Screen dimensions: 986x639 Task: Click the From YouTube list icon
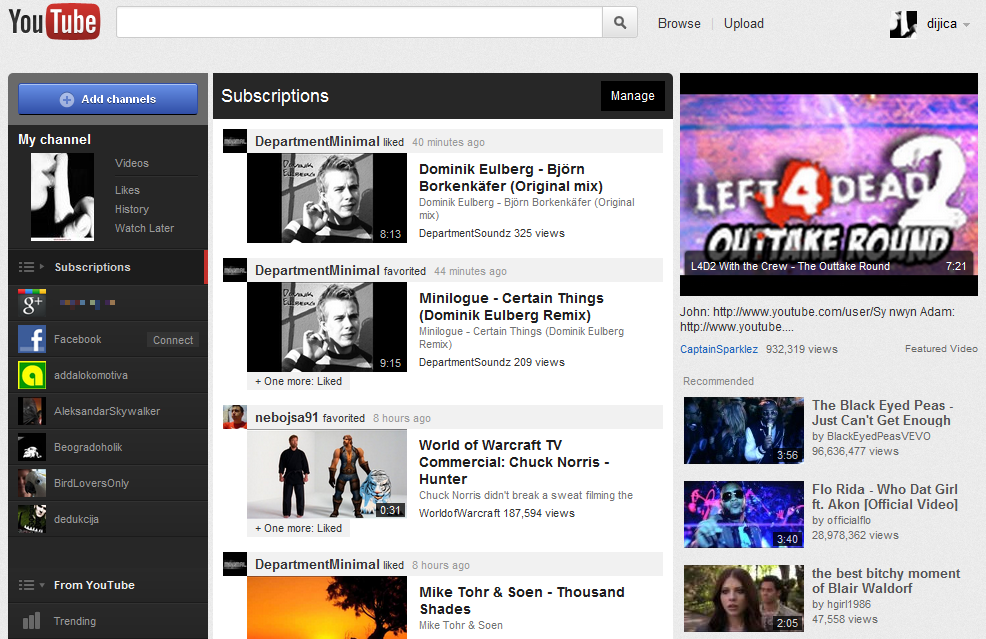click(x=26, y=585)
